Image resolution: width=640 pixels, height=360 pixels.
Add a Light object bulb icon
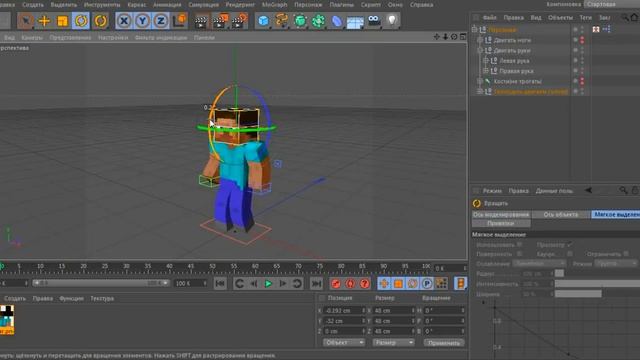(392, 20)
